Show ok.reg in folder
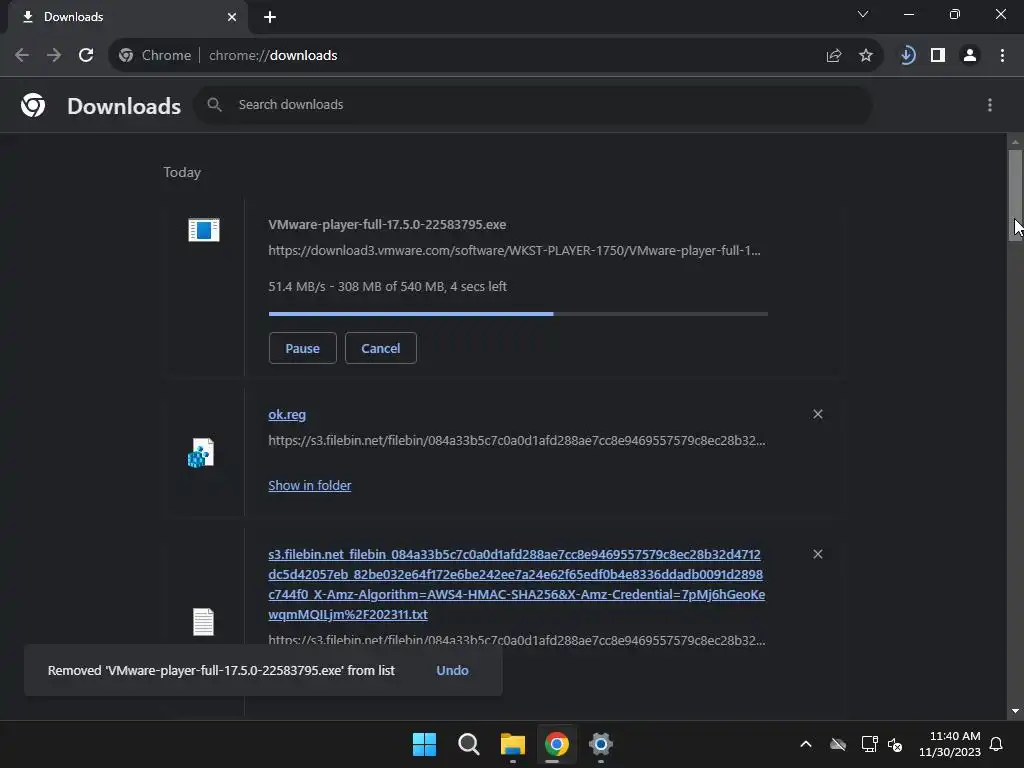 pos(310,485)
